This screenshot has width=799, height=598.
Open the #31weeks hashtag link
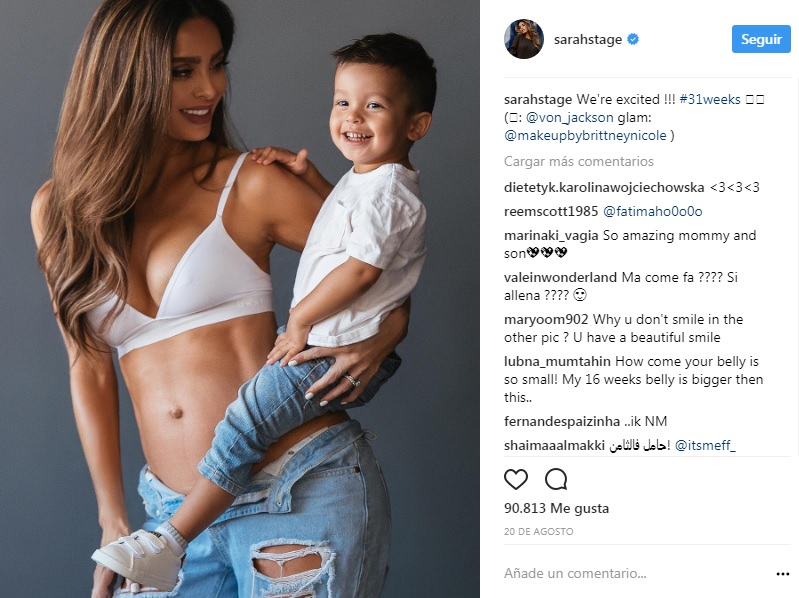point(710,99)
